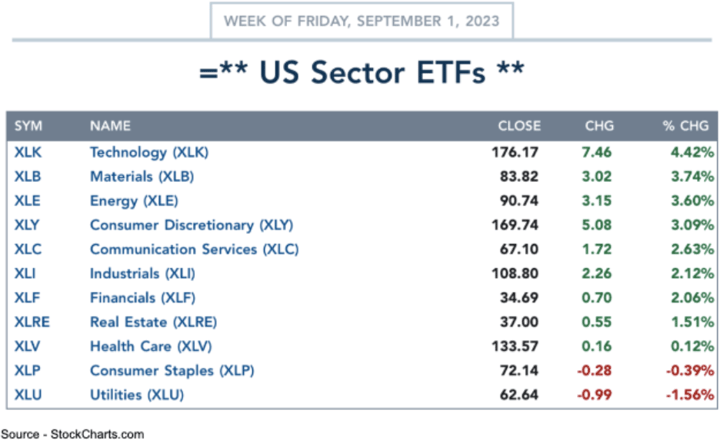Viewport: 720px width, 440px height.
Task: Sort by the NAME column header
Action: click(x=109, y=126)
